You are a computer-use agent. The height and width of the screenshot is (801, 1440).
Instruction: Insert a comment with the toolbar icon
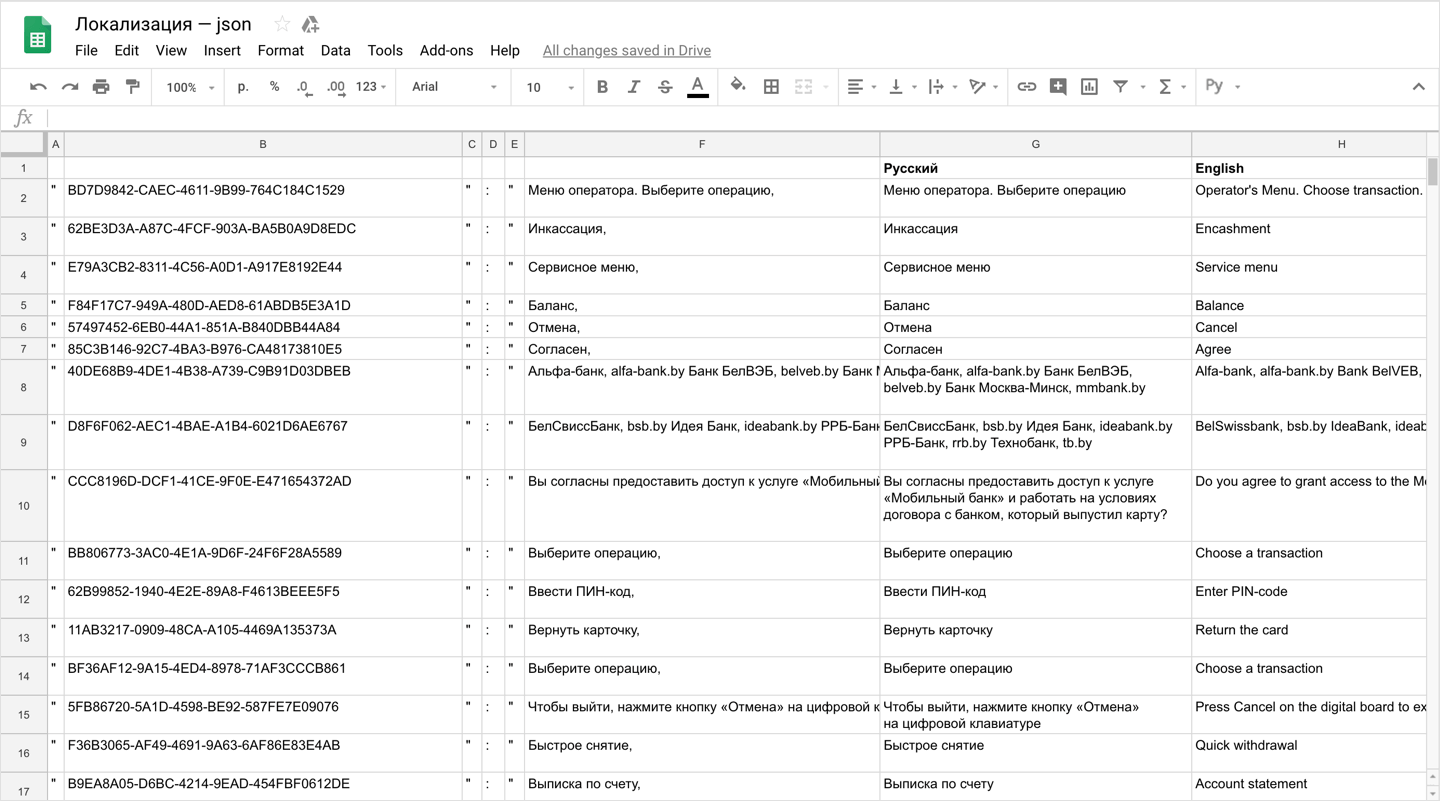(x=1057, y=87)
